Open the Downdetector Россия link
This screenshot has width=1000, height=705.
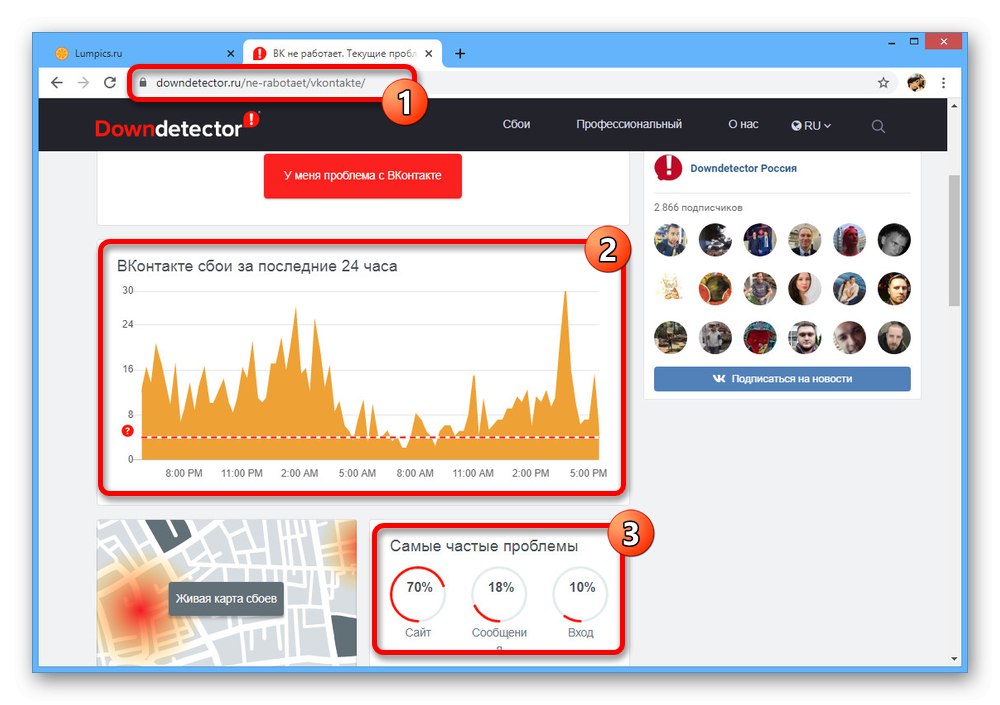pos(743,168)
